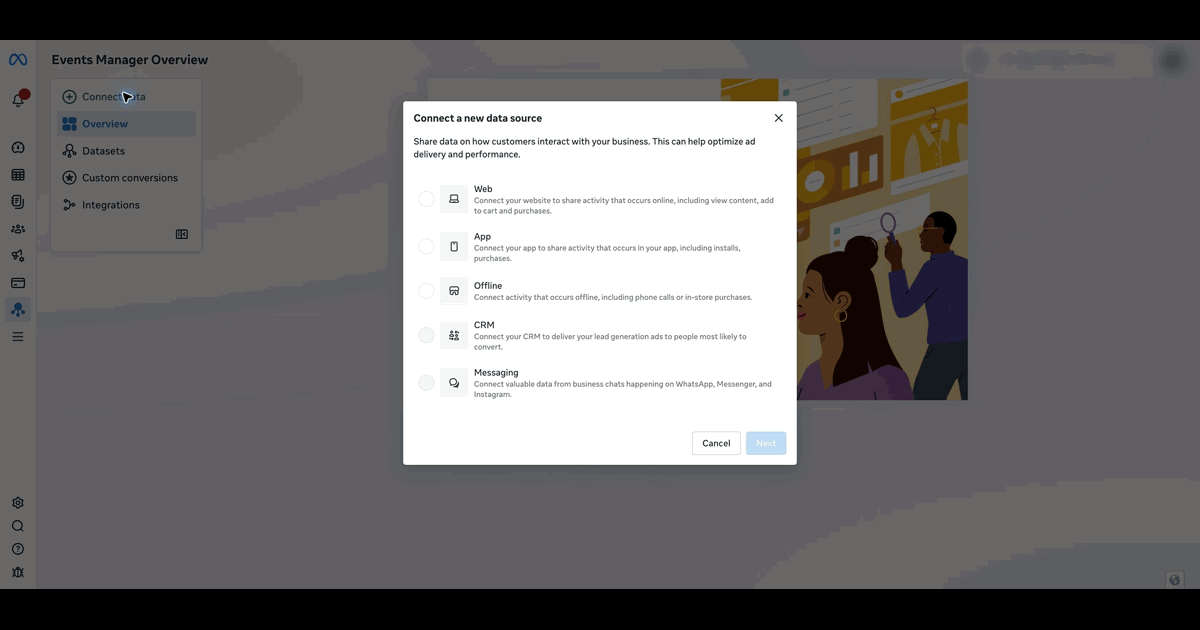Screen dimensions: 1200x630
Task: Open Integrations in the navigation menu
Action: [126, 205]
